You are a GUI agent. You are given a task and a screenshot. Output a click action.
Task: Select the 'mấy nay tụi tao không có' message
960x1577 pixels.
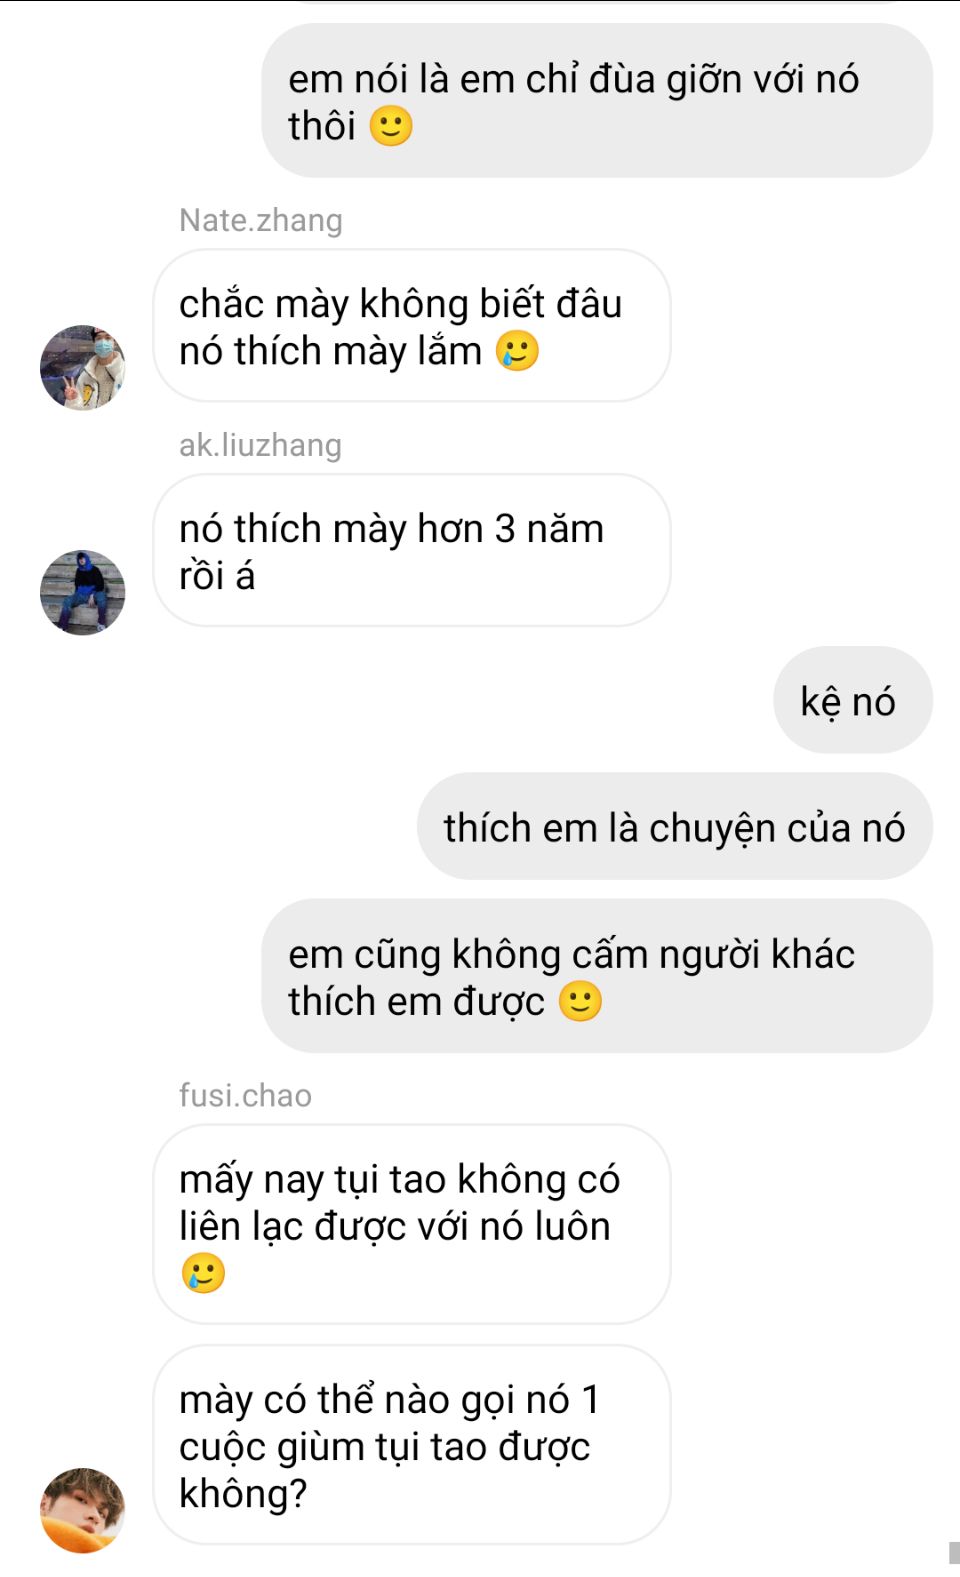(411, 1224)
